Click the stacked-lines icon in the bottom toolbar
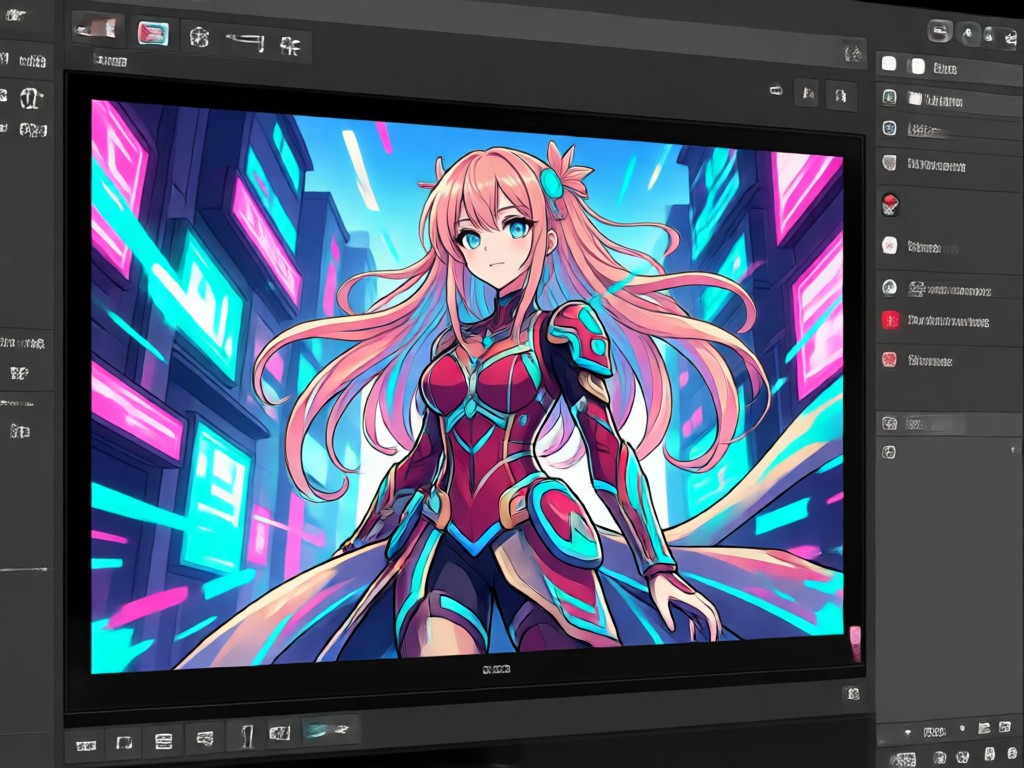 (x=163, y=741)
